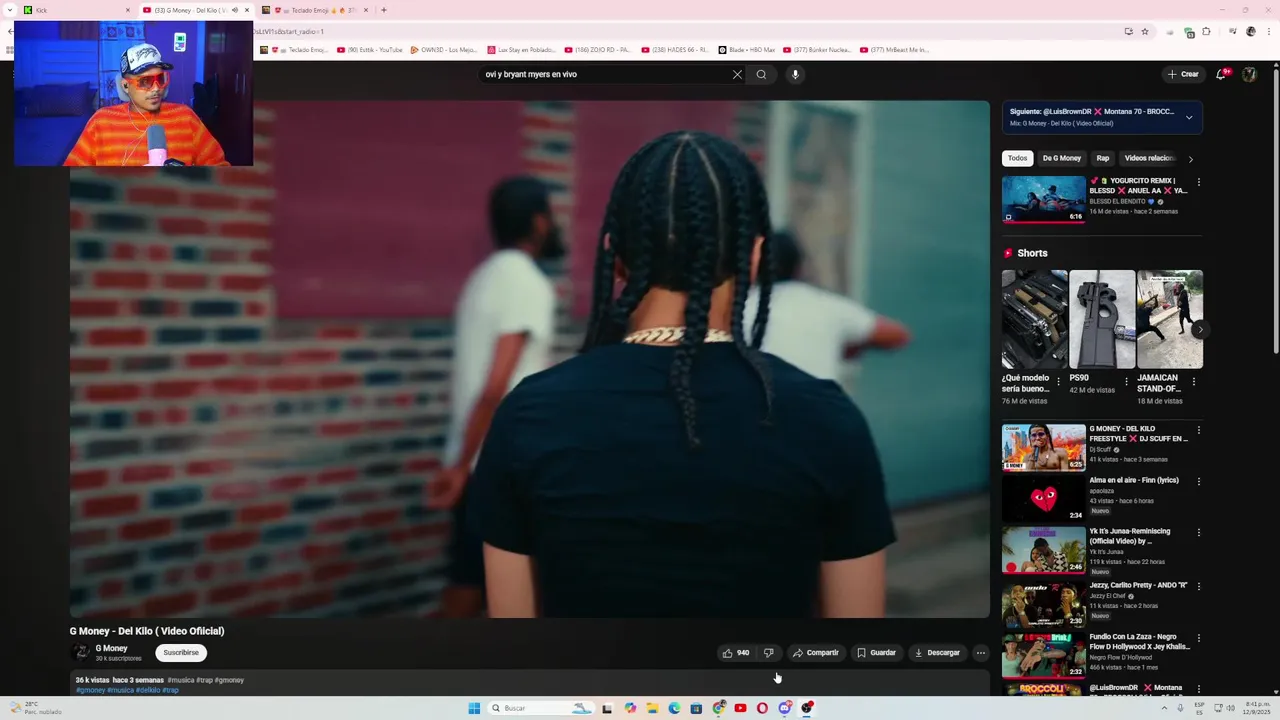Clear the YouTube search box
This screenshot has height=720, width=1280.
(x=737, y=74)
